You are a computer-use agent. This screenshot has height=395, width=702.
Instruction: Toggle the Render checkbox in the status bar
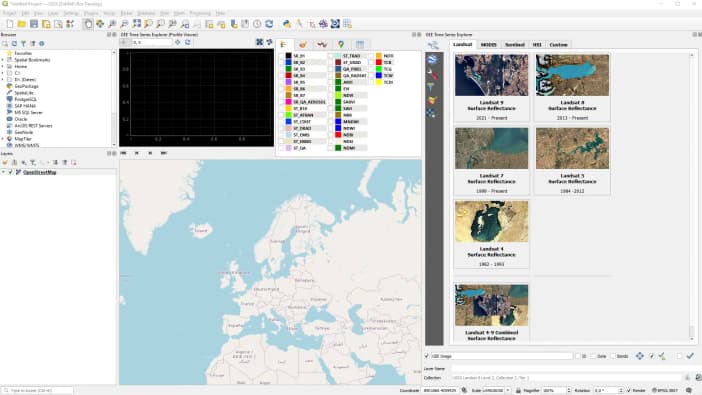coord(629,391)
